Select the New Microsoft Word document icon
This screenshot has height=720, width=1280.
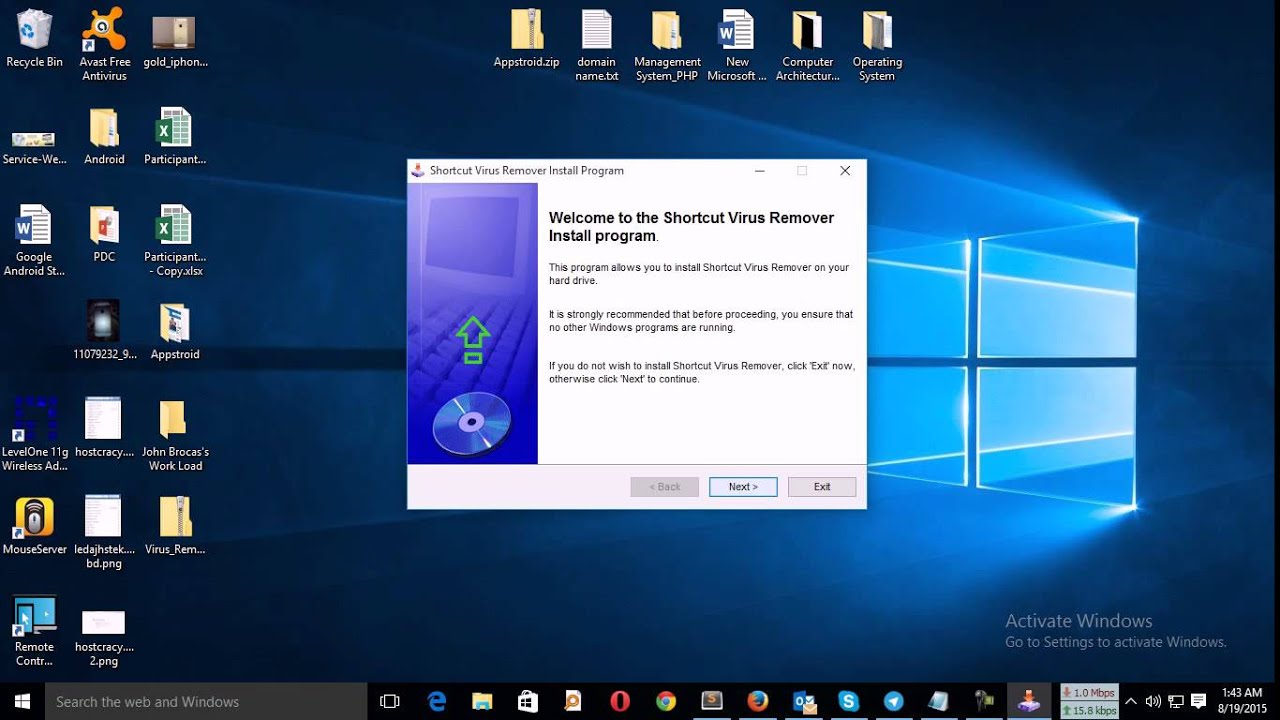coord(737,45)
